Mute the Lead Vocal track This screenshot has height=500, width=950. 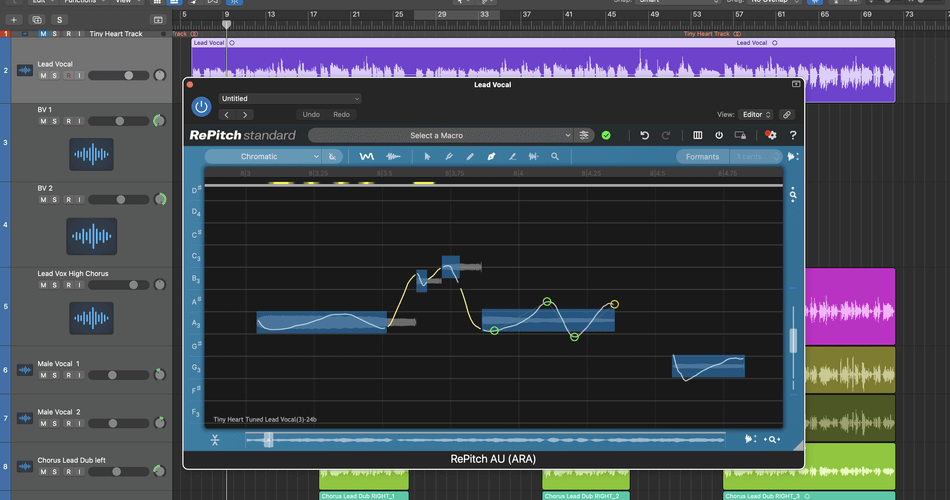click(43, 76)
